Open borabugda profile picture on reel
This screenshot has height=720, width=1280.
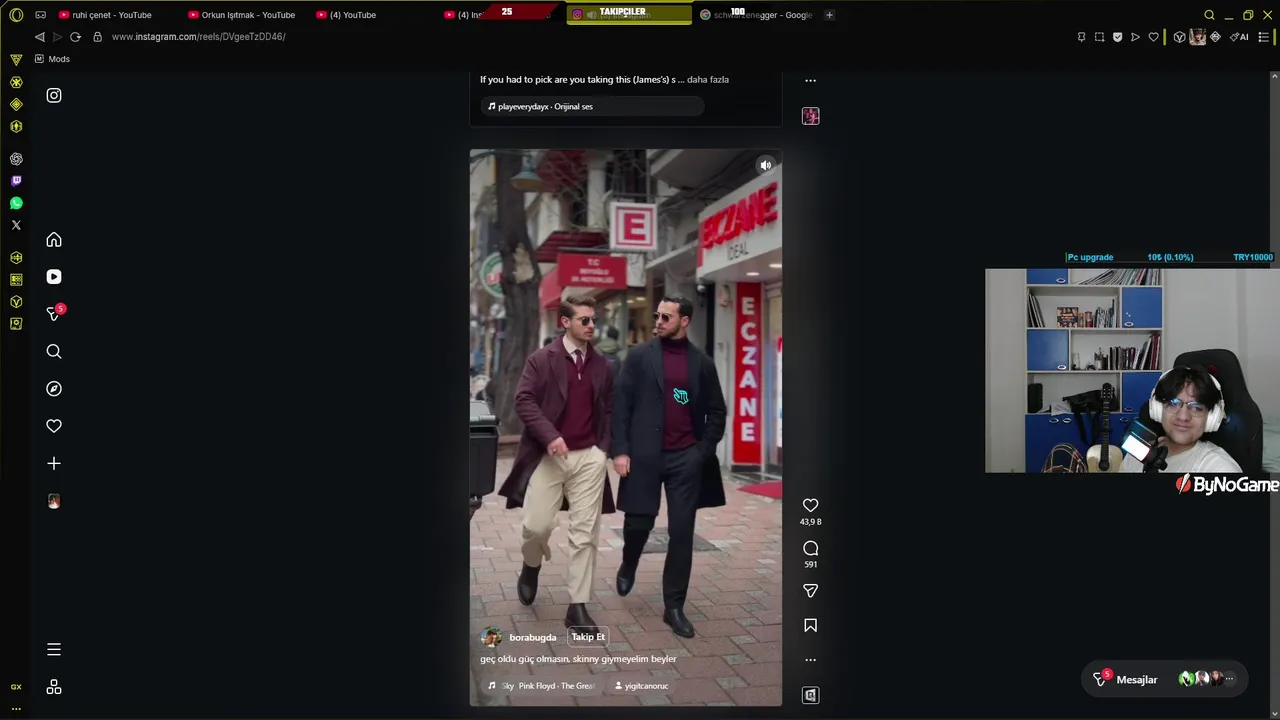pos(491,637)
